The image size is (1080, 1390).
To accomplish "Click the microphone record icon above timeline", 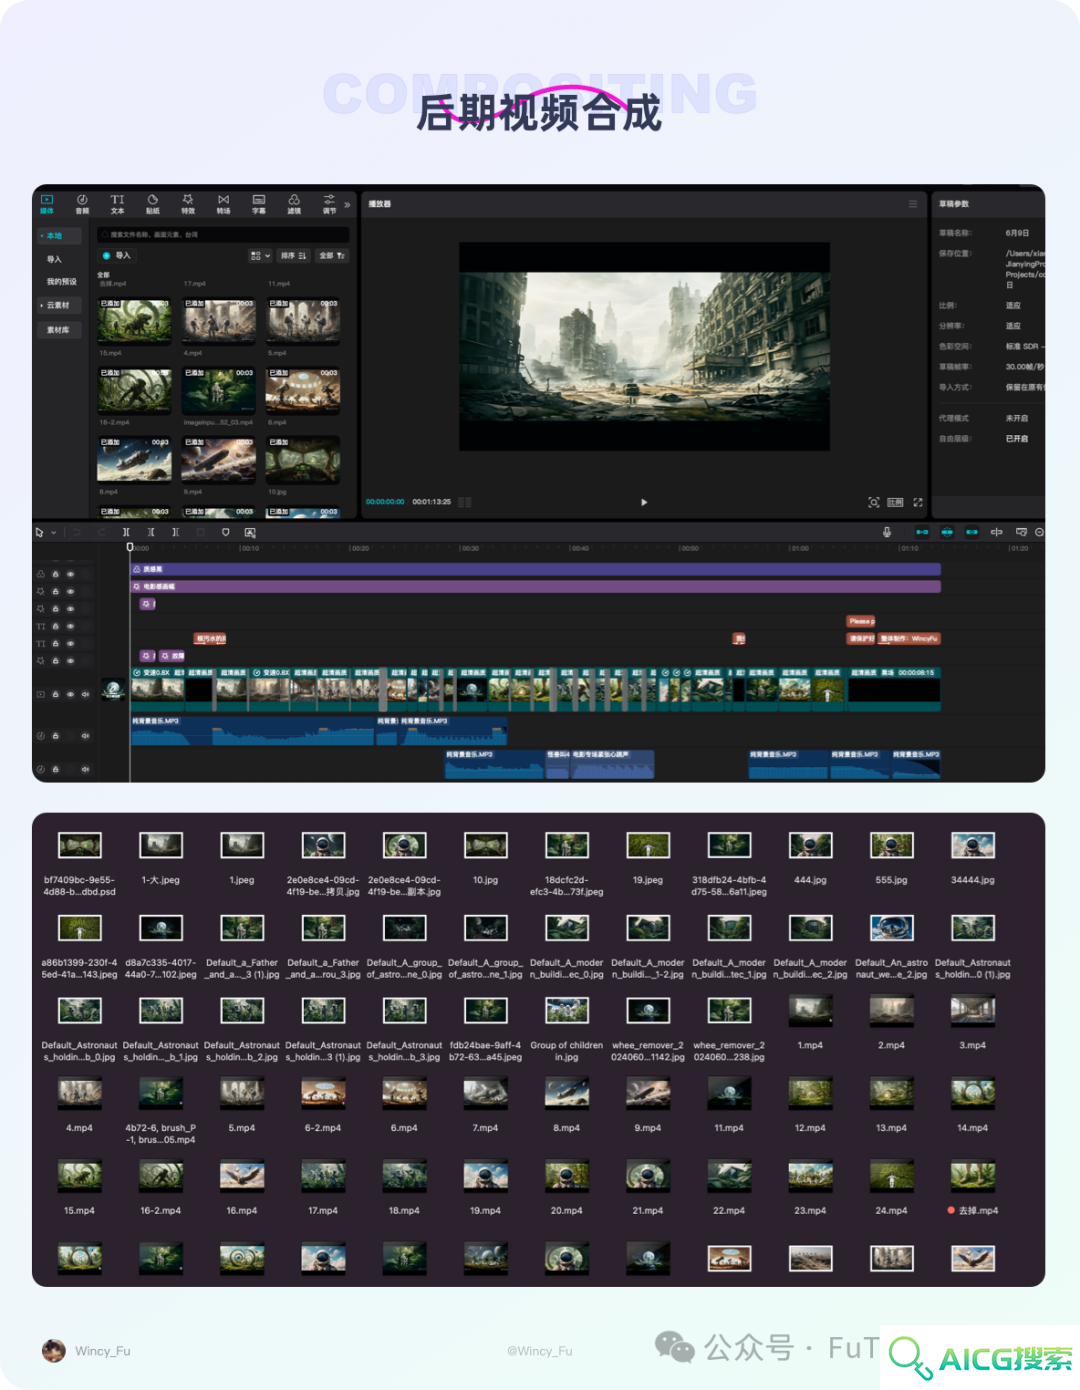I will (887, 532).
